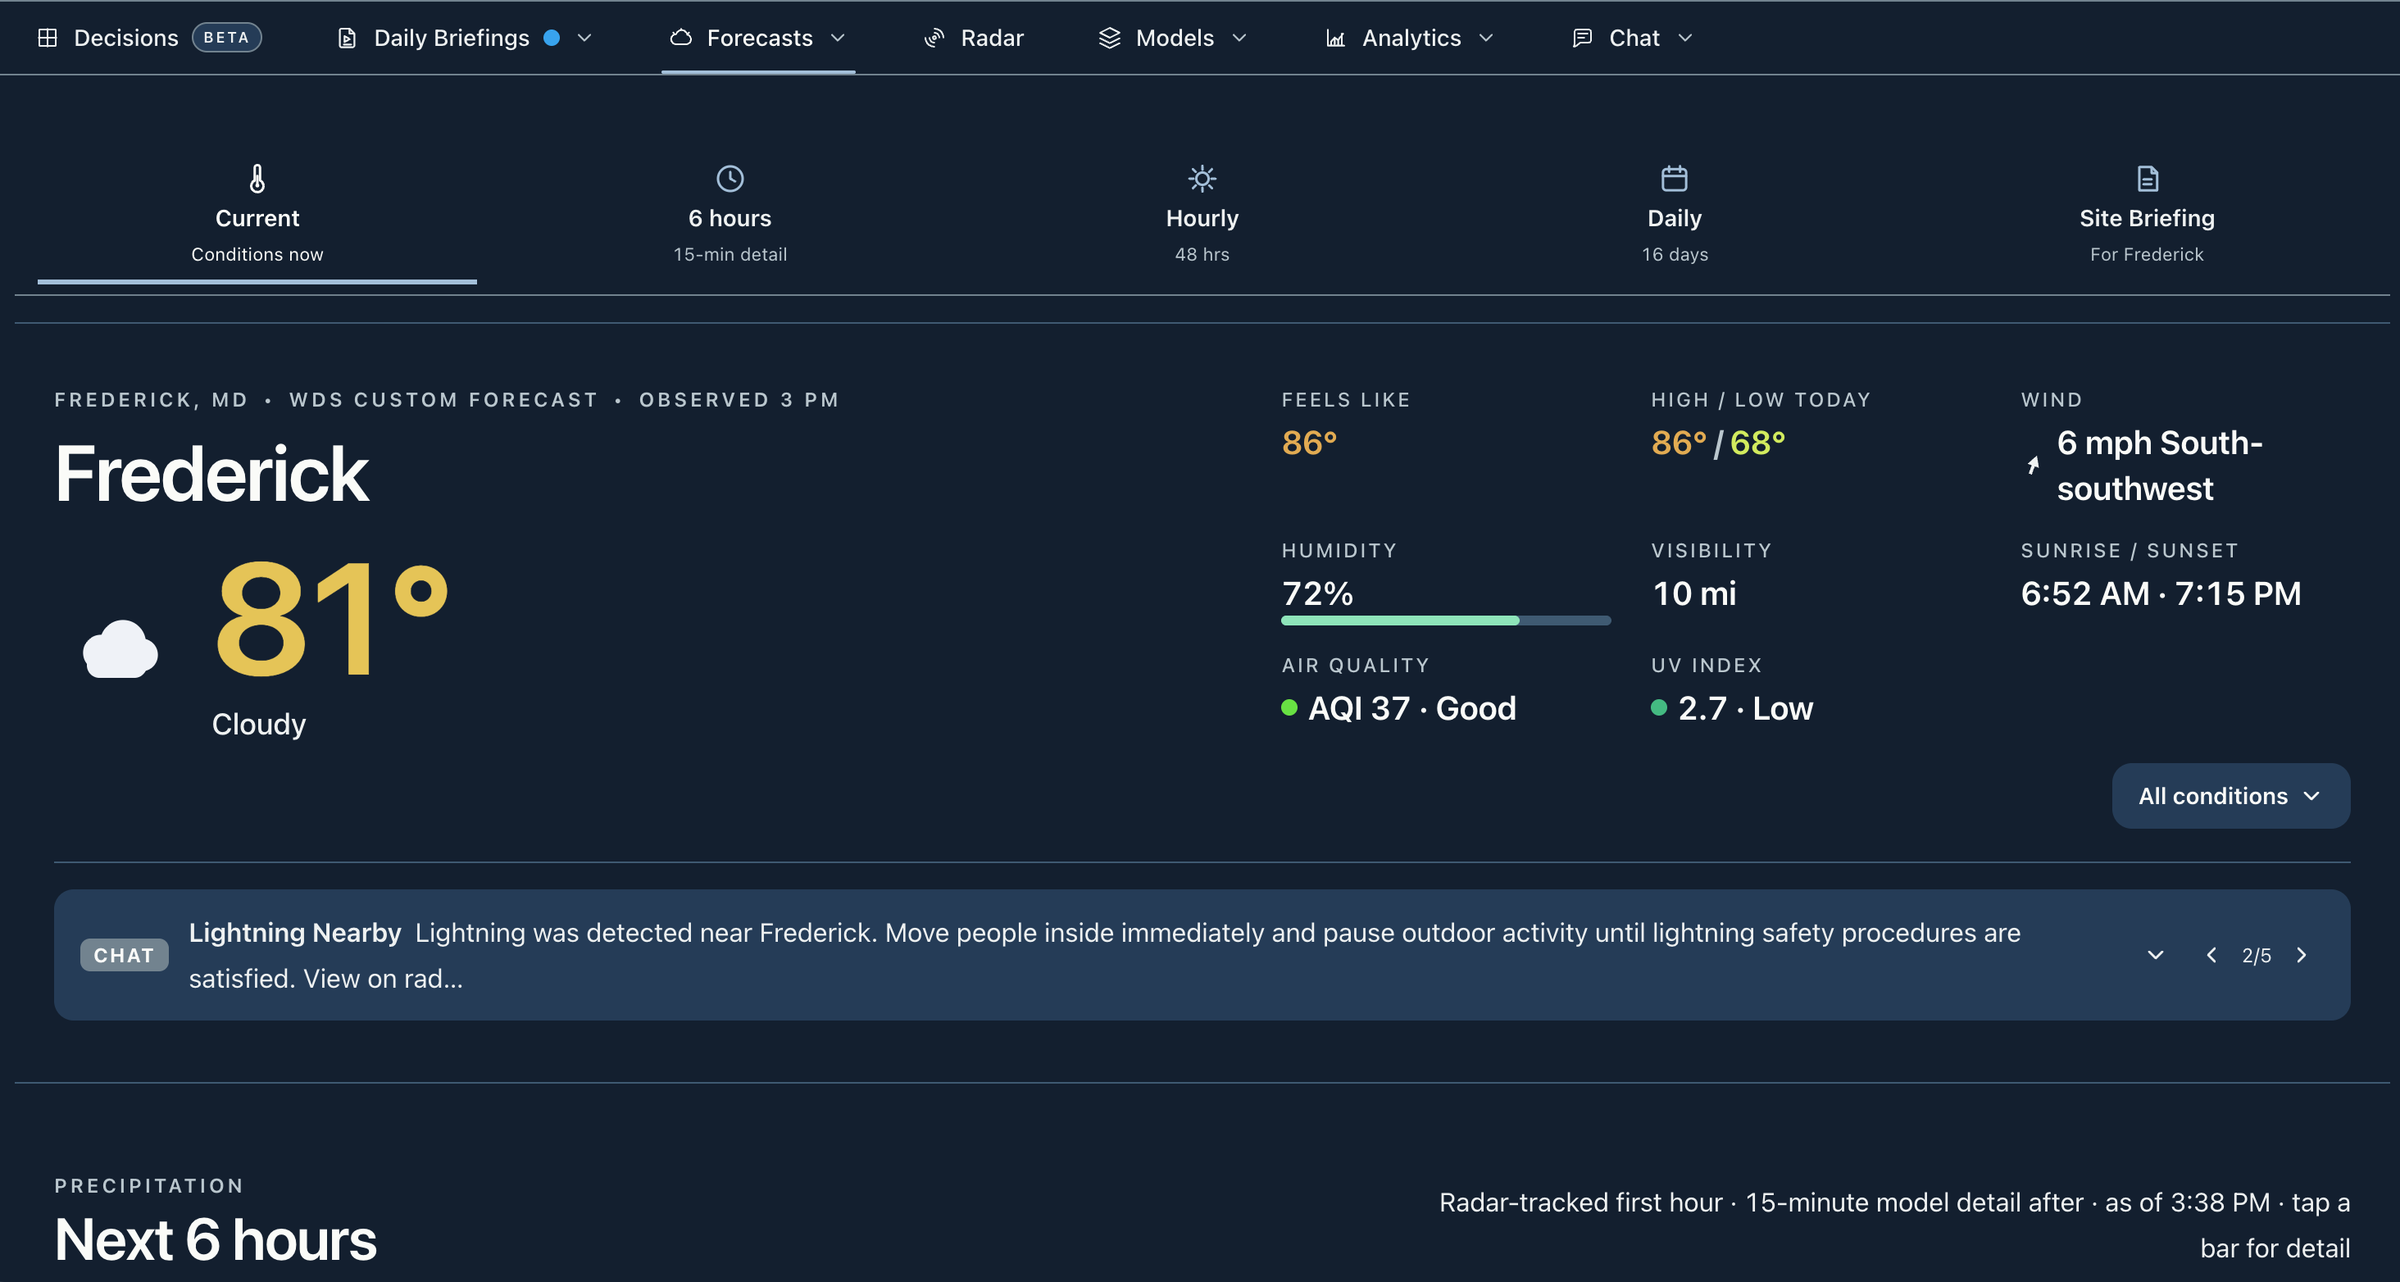Click the cloudy weather icon beside 81°
2400x1282 pixels.
click(120, 649)
